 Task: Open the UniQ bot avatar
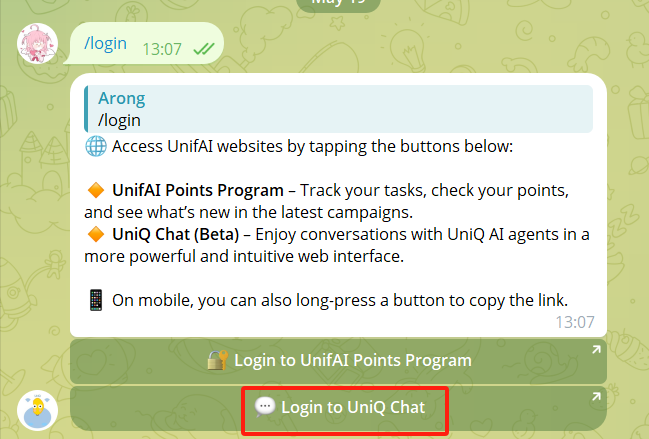coord(37,410)
